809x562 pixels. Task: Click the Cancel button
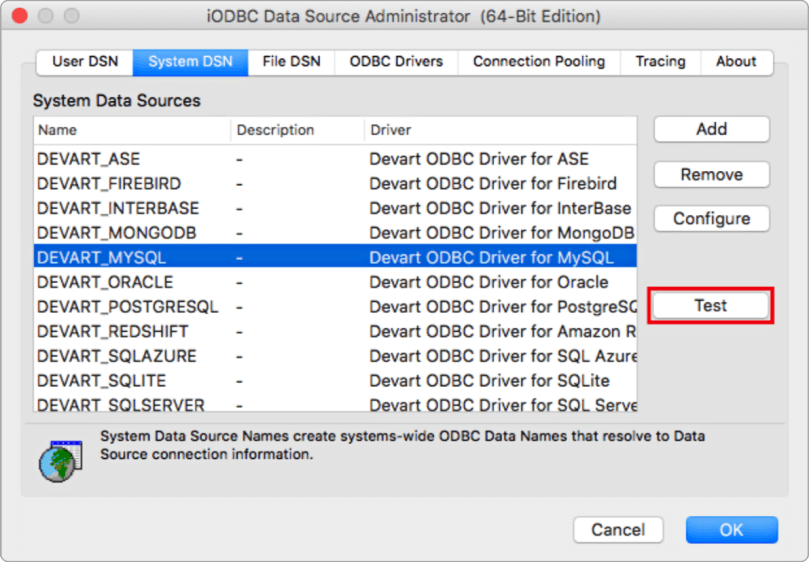618,530
